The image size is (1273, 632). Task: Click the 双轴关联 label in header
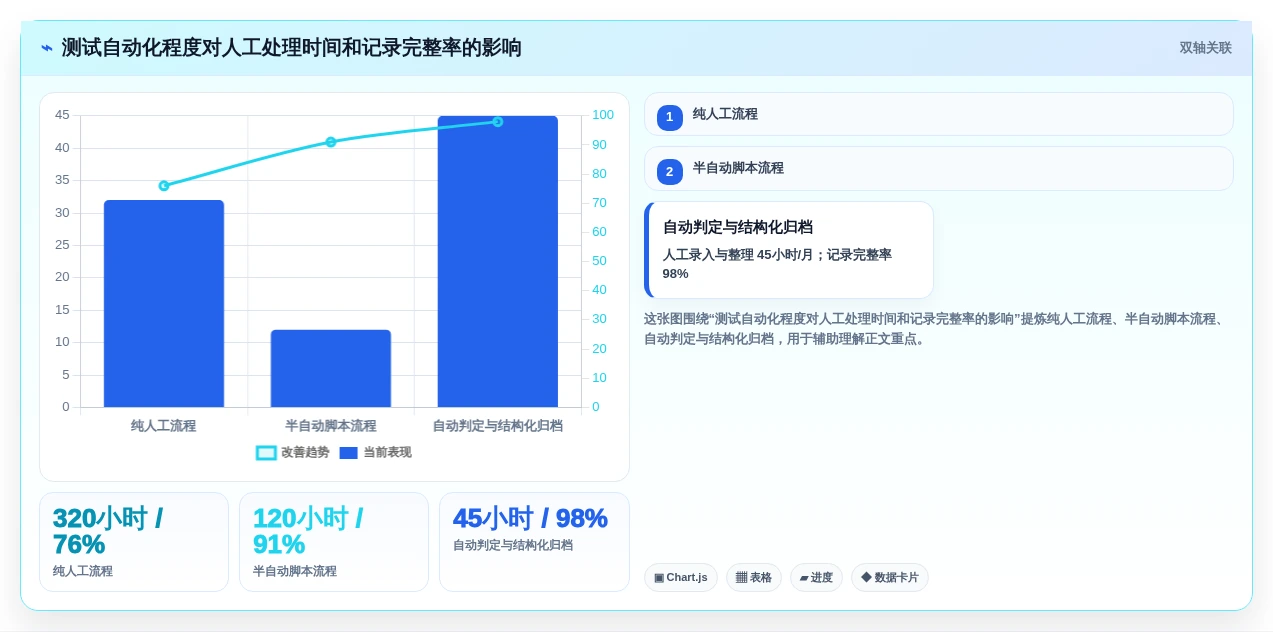1205,48
